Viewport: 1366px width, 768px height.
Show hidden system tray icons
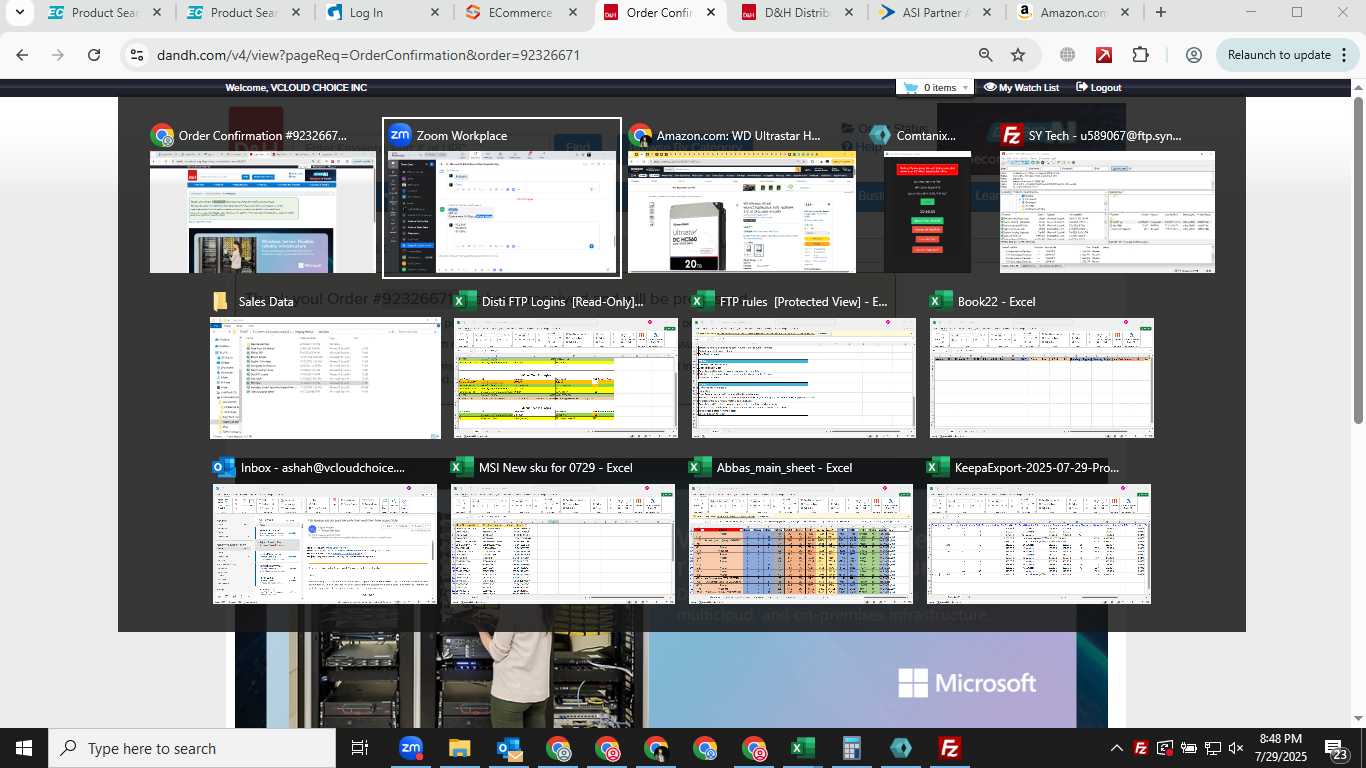pos(1117,748)
